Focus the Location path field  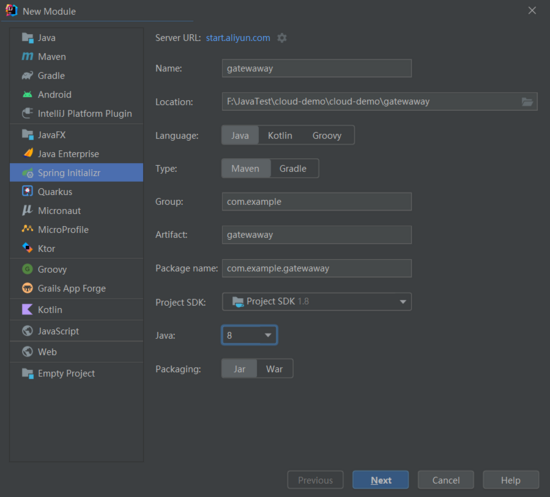[380, 102]
